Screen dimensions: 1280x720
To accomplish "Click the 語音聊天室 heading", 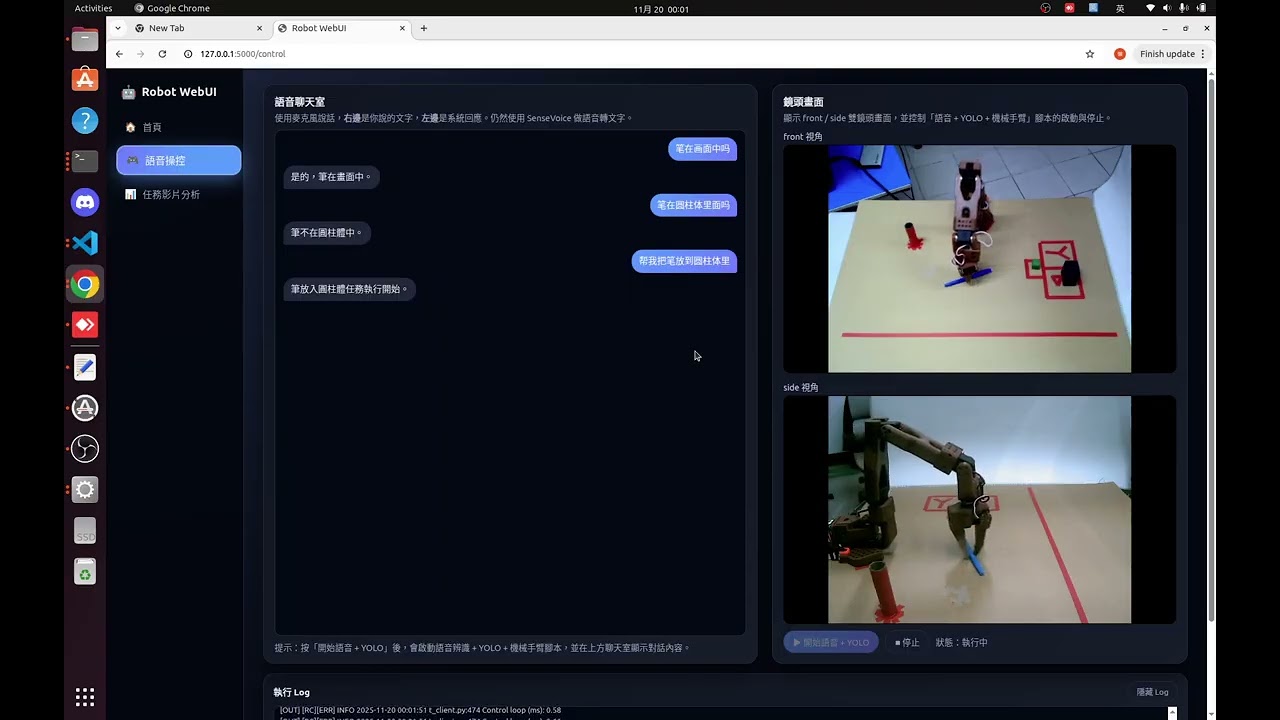I will point(300,102).
